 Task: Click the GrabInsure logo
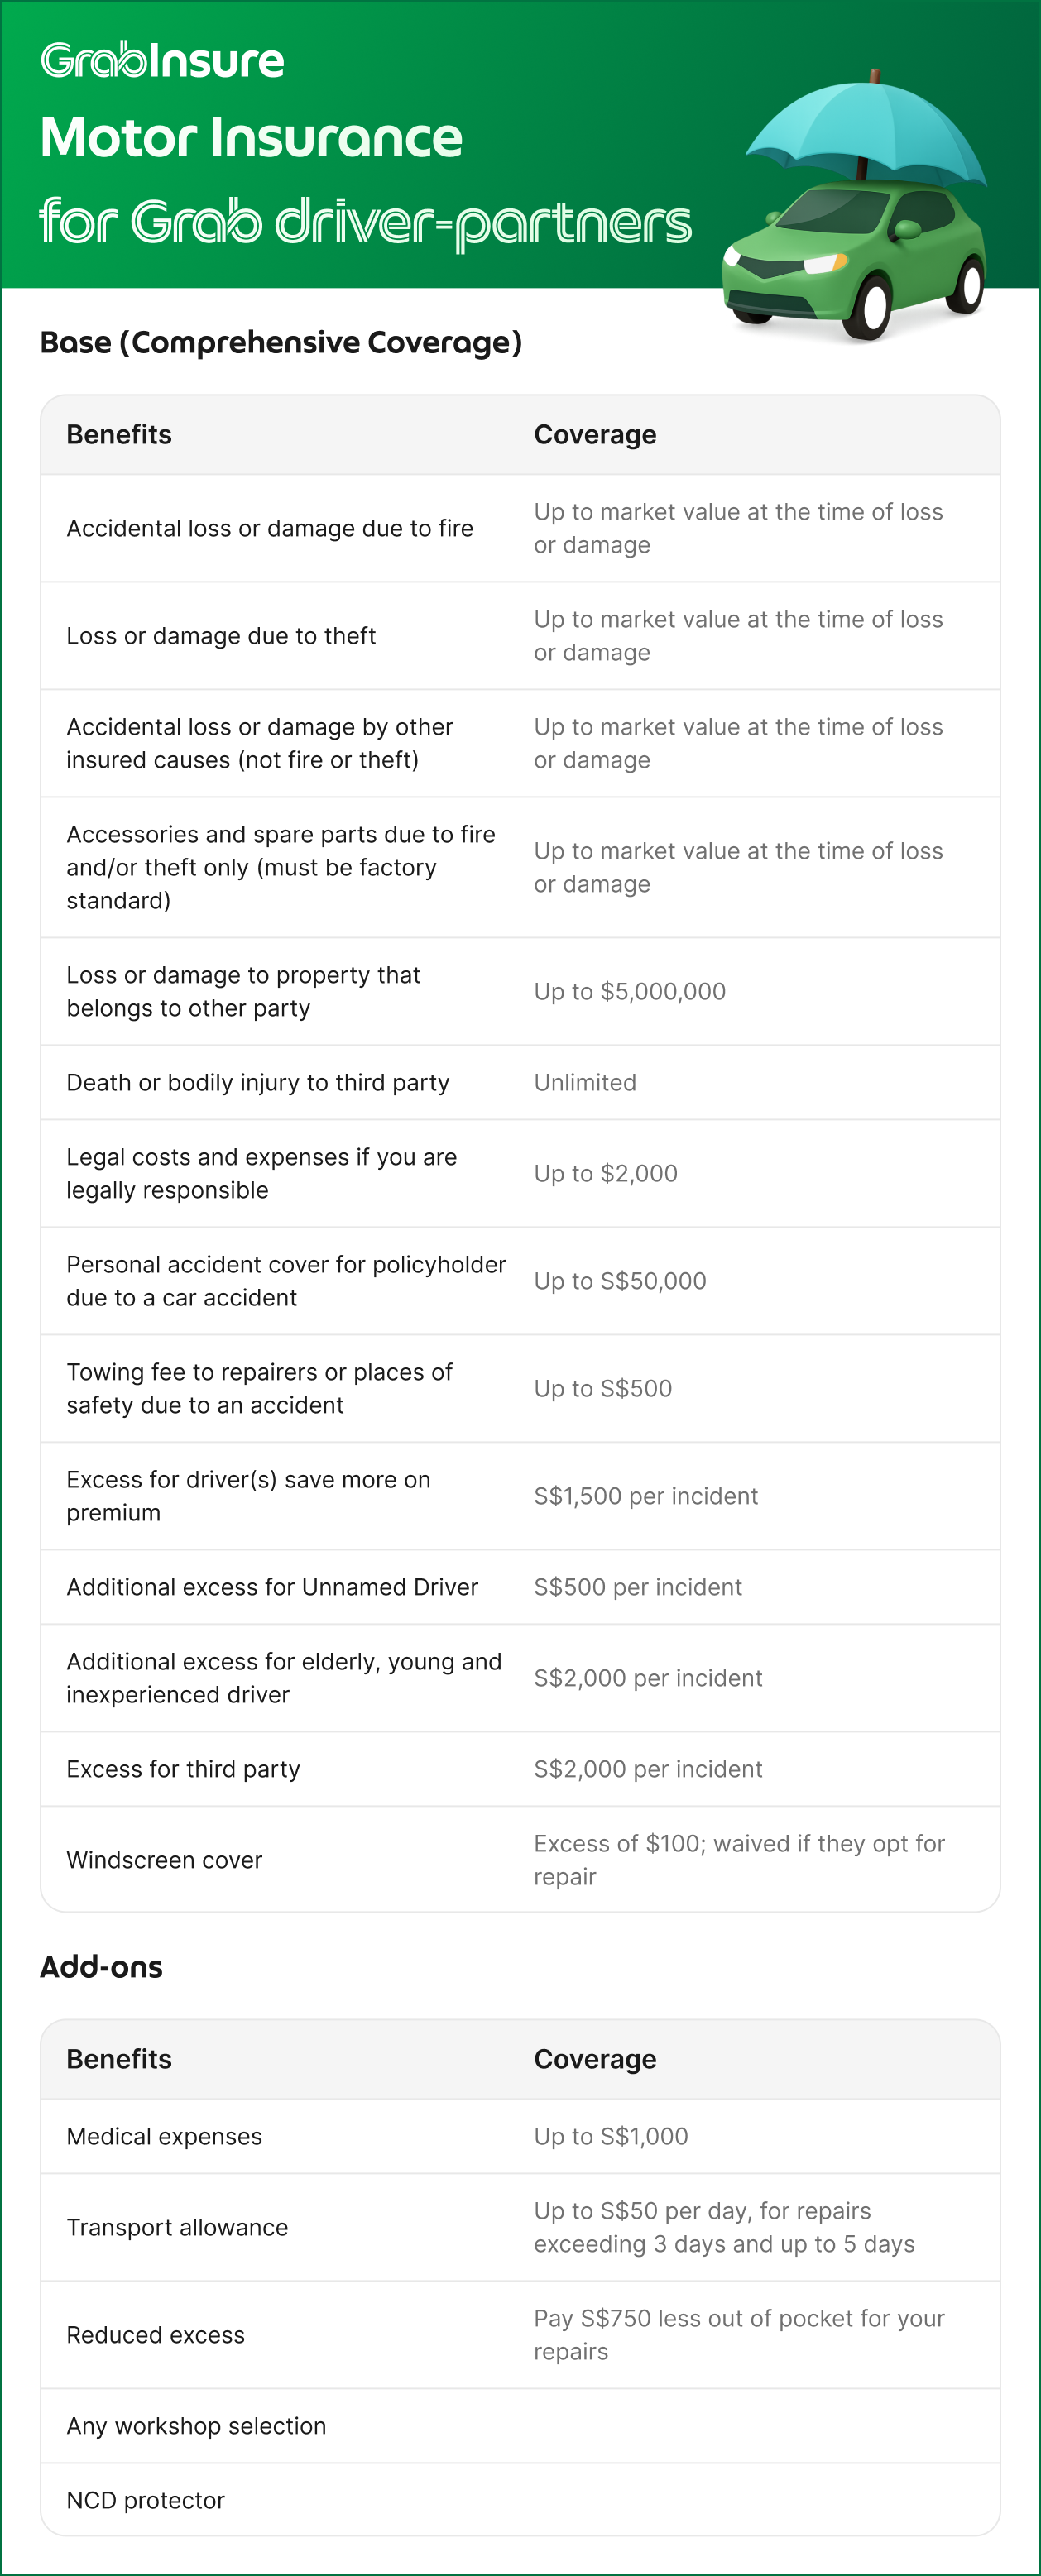click(162, 61)
